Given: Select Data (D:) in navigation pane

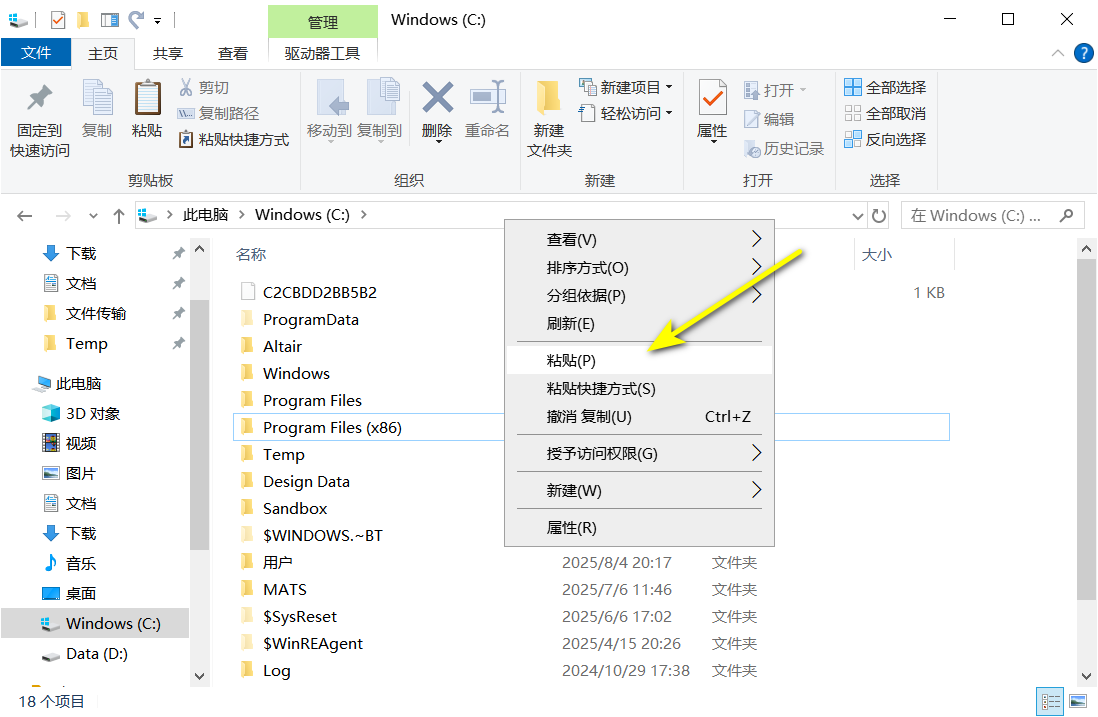Looking at the screenshot, I should coord(97,654).
